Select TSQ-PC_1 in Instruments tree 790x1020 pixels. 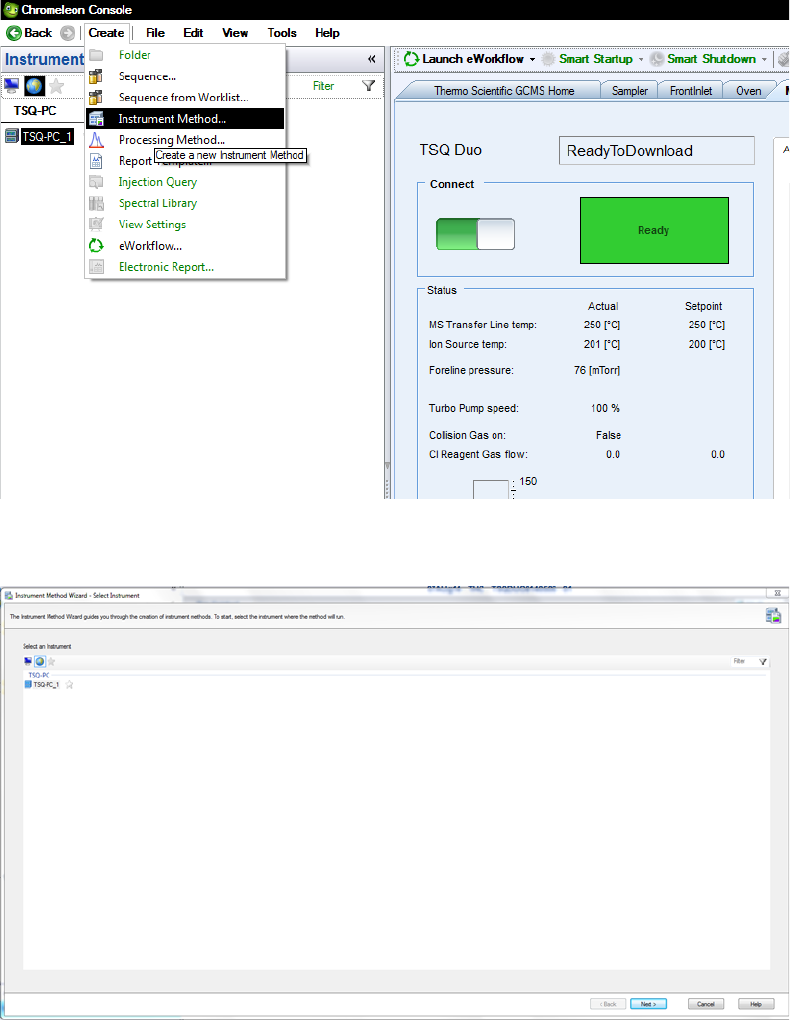pyautogui.click(x=47, y=137)
